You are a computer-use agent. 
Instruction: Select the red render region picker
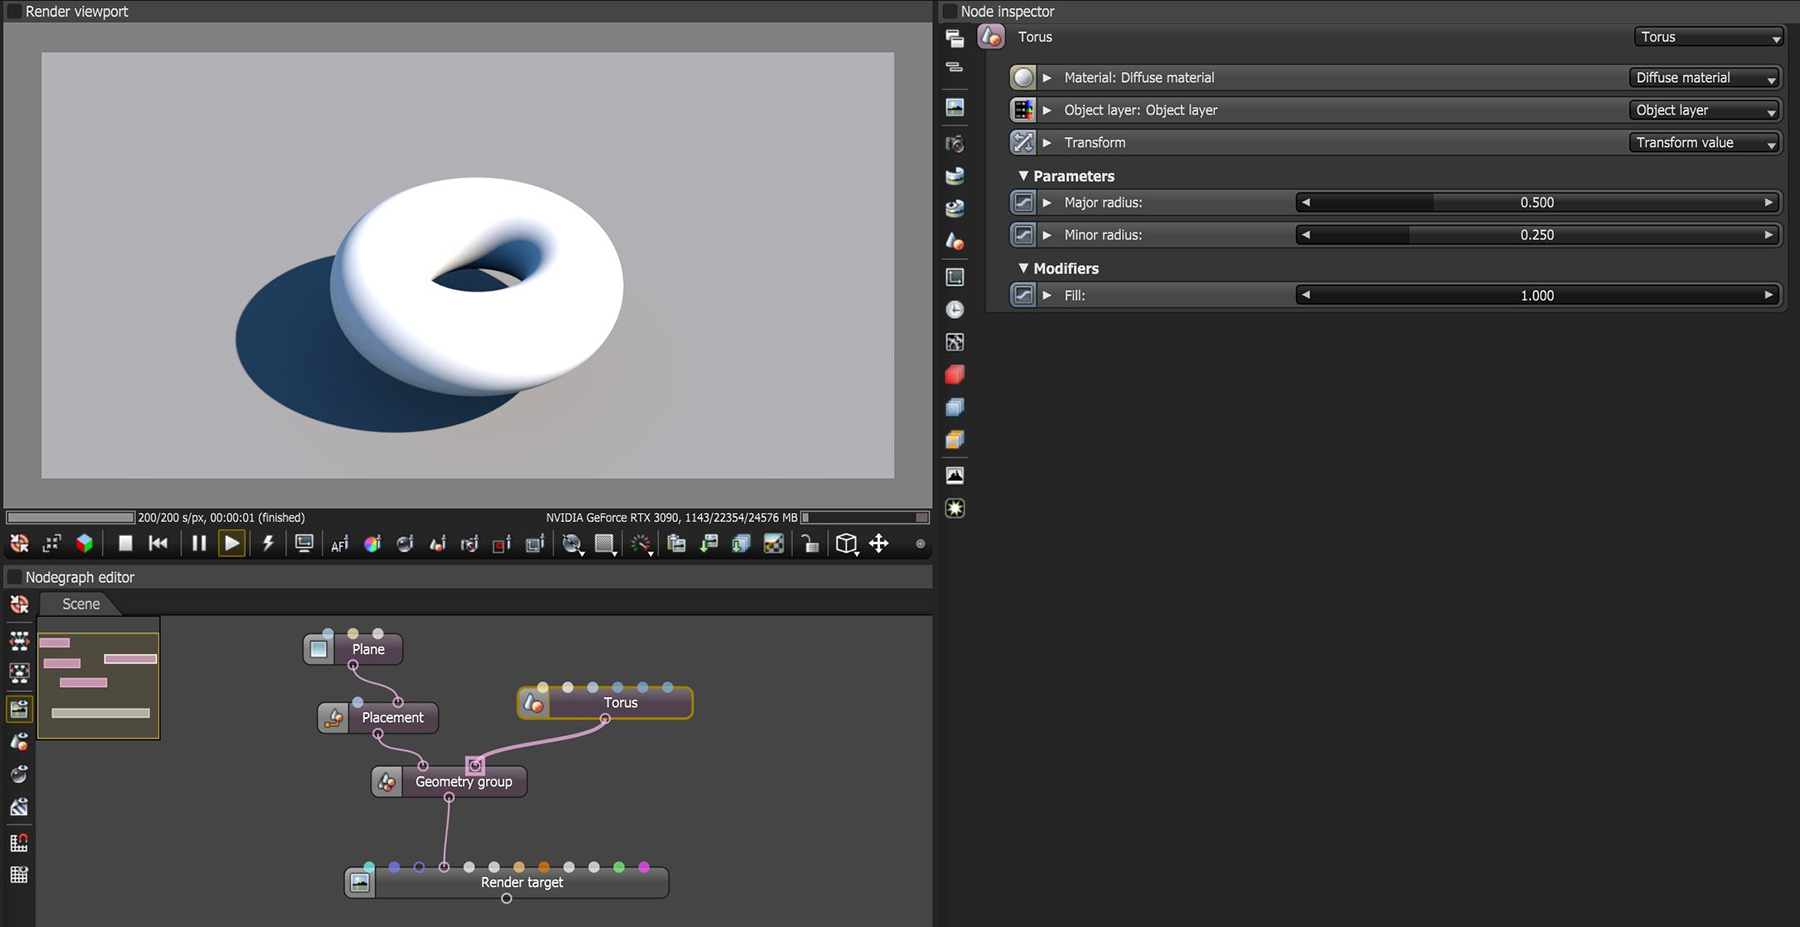point(502,543)
